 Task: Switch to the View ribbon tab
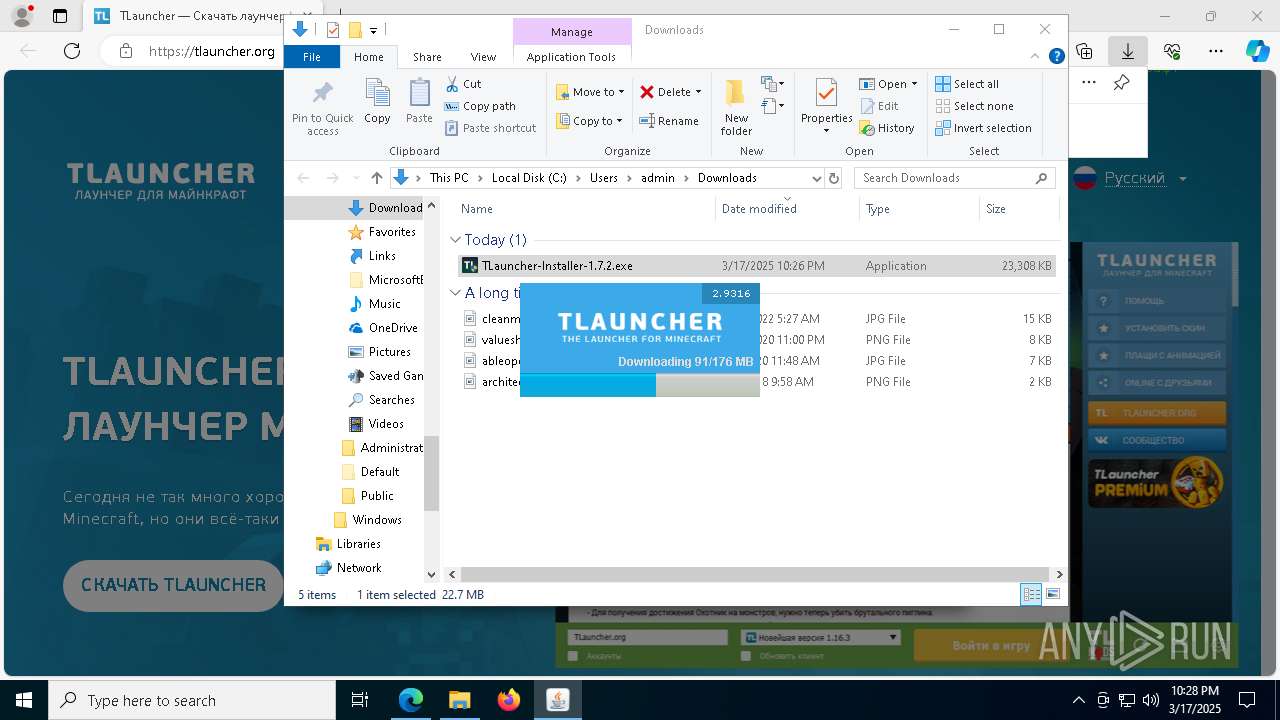483,57
